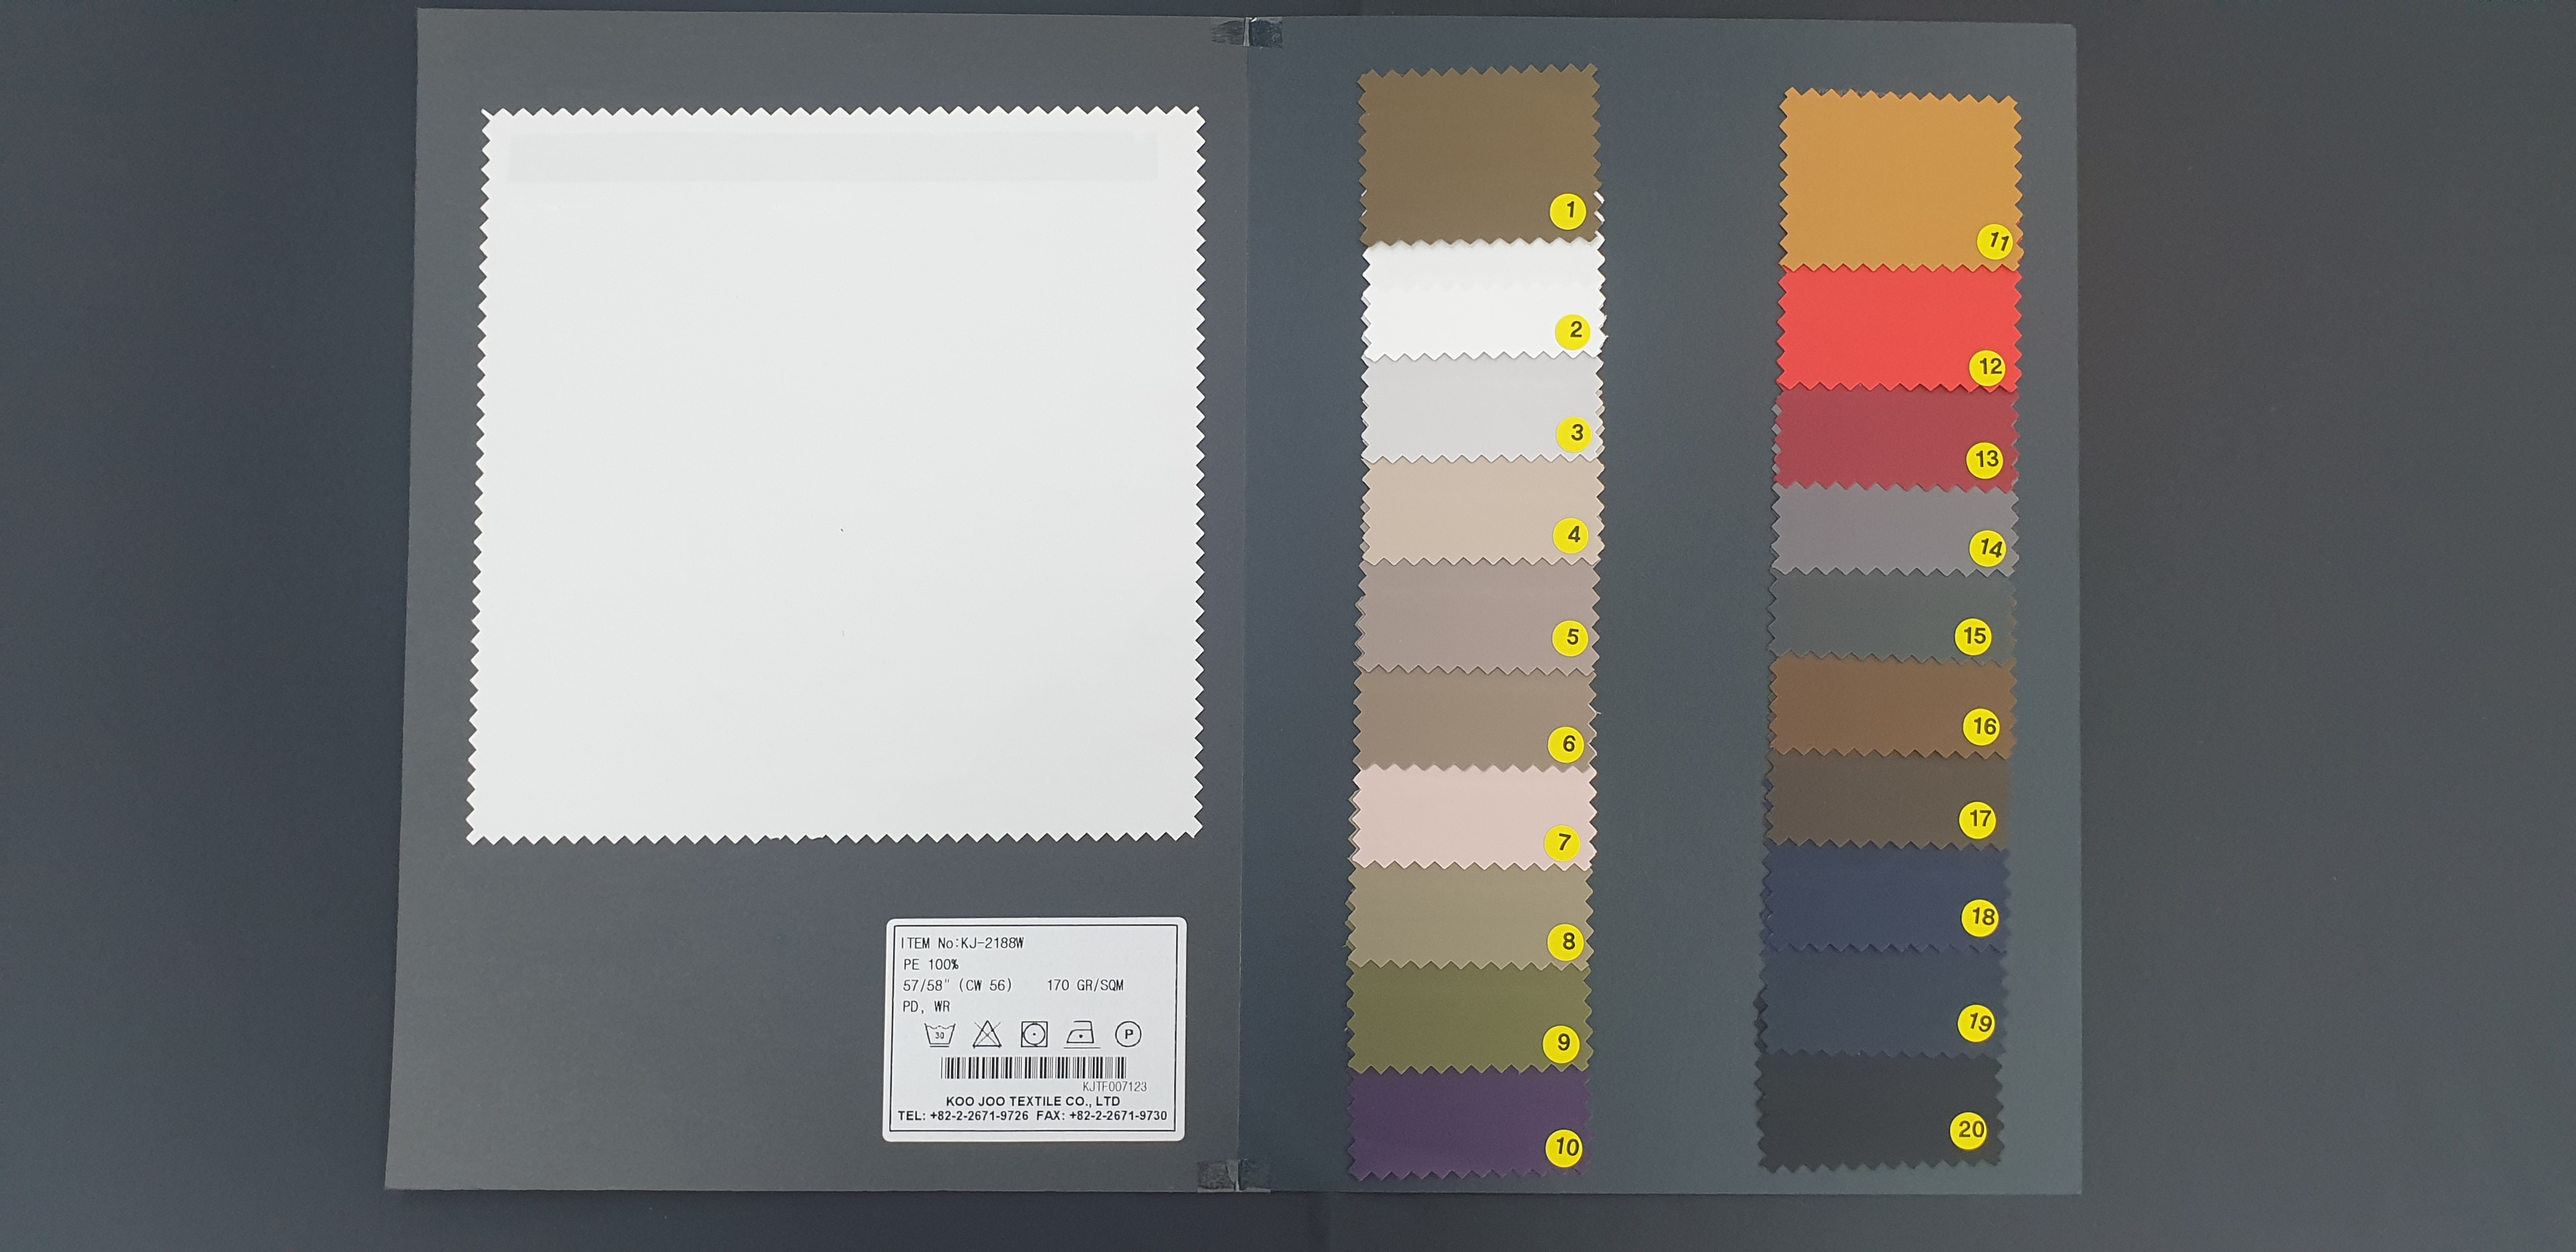The width and height of the screenshot is (2576, 1252).
Task: Click the ITEM No: KJ-2188W text
Action: coord(962,943)
